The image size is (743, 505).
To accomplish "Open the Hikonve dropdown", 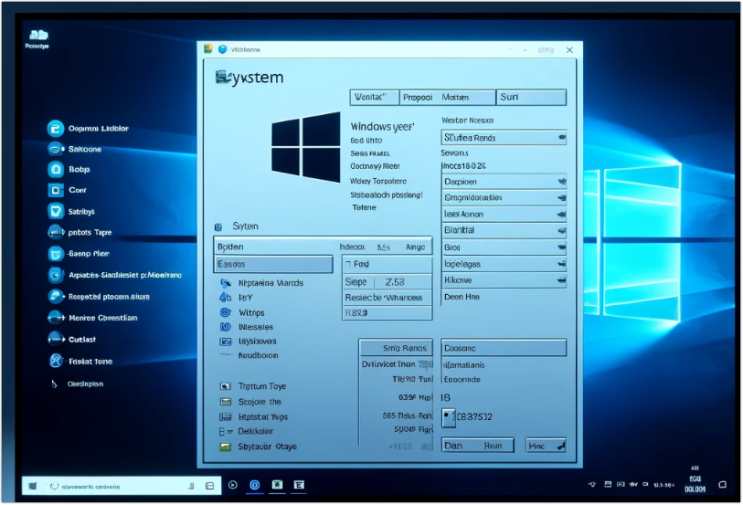I will [504, 280].
